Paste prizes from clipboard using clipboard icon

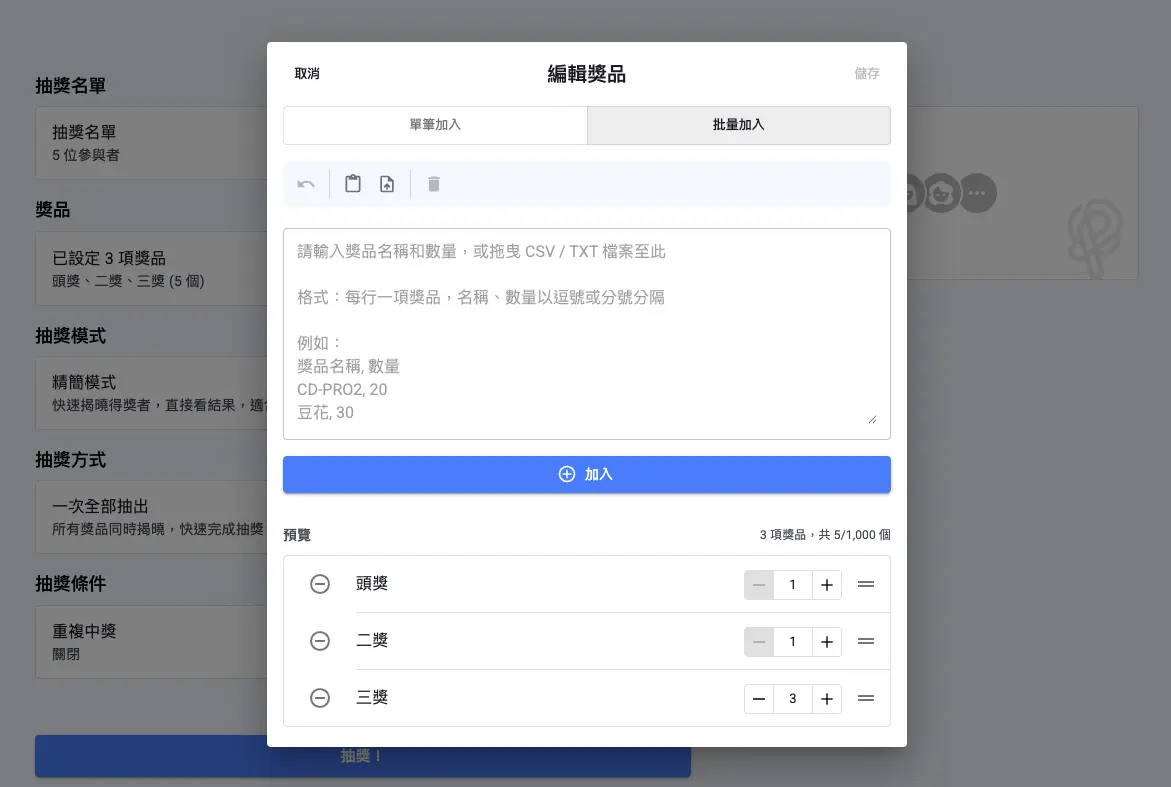click(352, 183)
